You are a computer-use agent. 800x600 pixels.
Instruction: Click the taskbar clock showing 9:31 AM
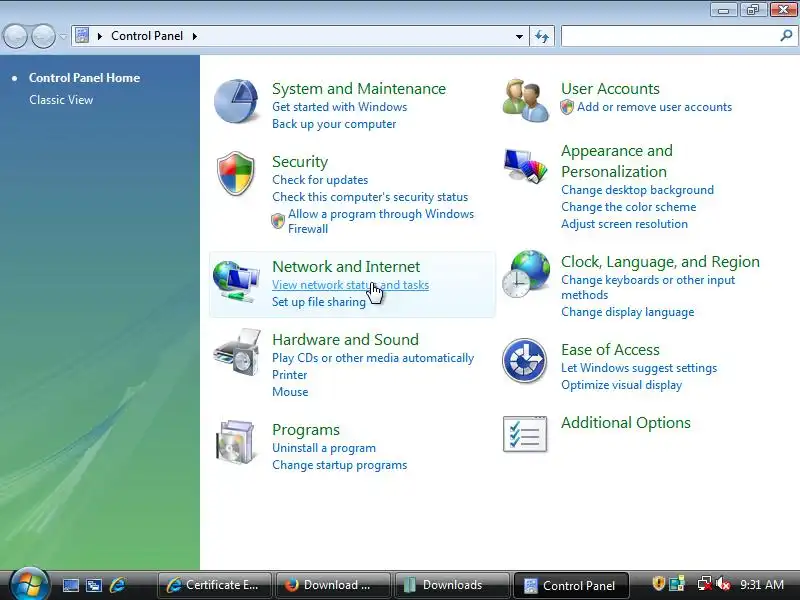point(762,584)
